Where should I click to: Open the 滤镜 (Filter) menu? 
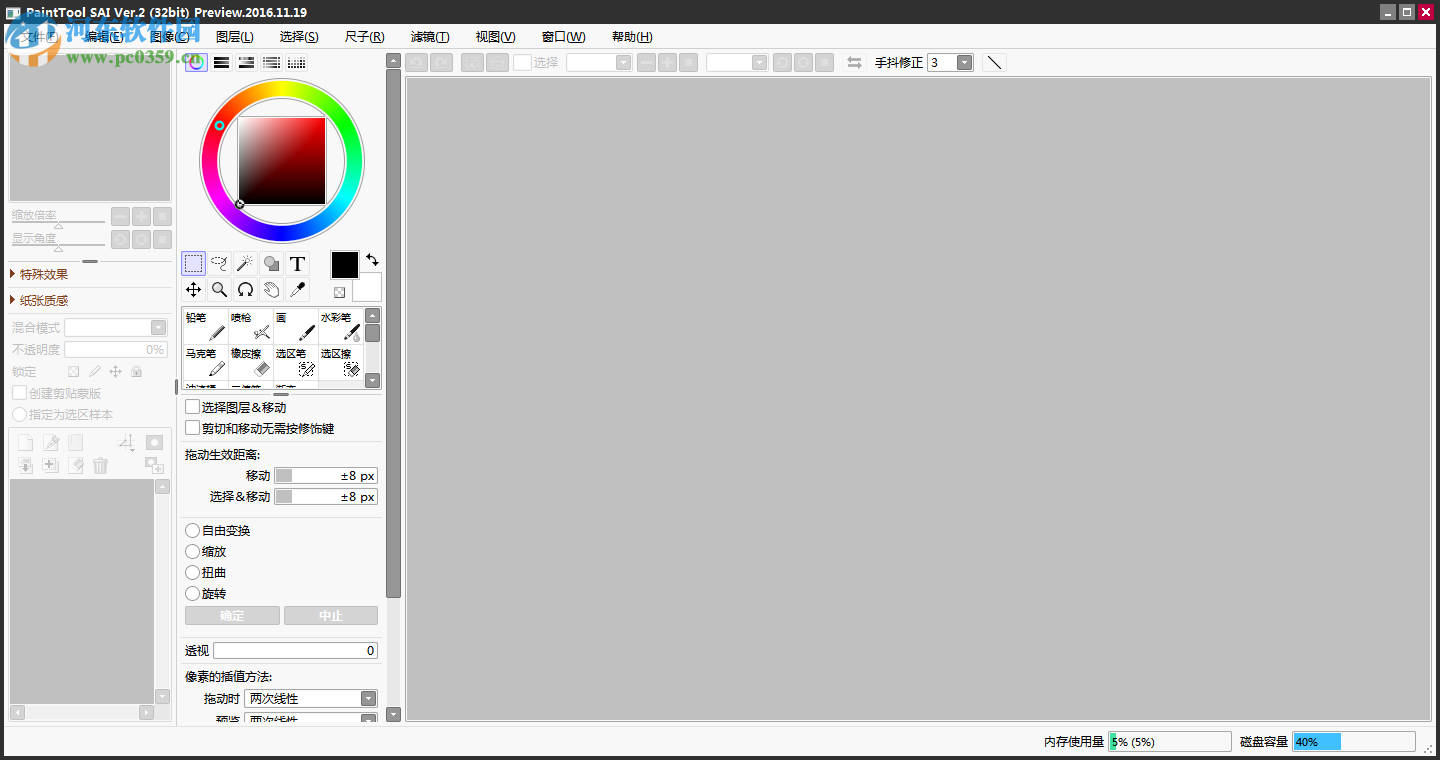click(x=430, y=37)
